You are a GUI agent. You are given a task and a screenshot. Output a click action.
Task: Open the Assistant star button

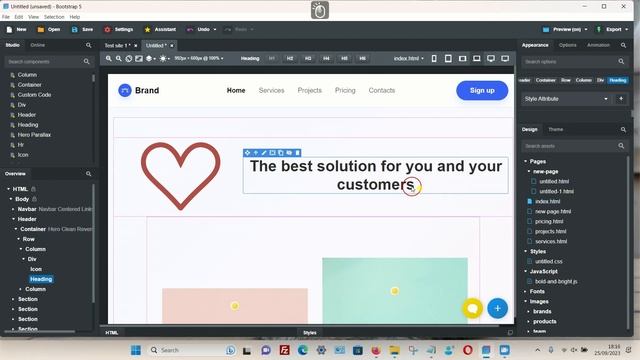pyautogui.click(x=160, y=29)
